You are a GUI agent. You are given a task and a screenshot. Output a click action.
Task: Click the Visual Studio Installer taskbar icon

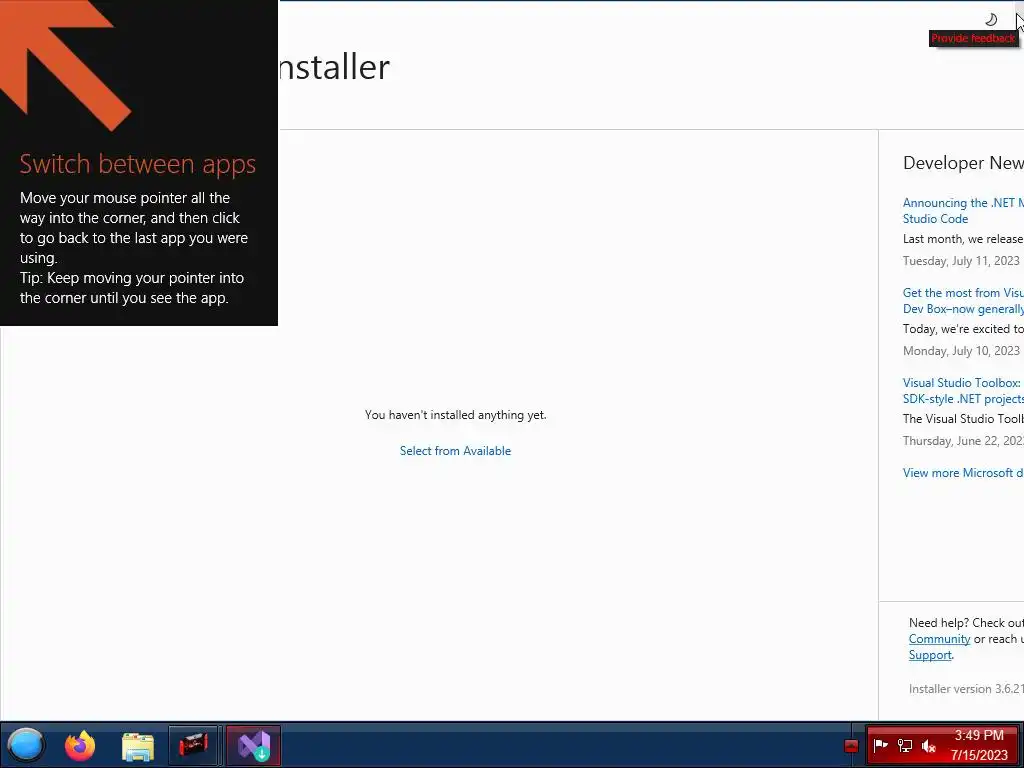point(253,745)
